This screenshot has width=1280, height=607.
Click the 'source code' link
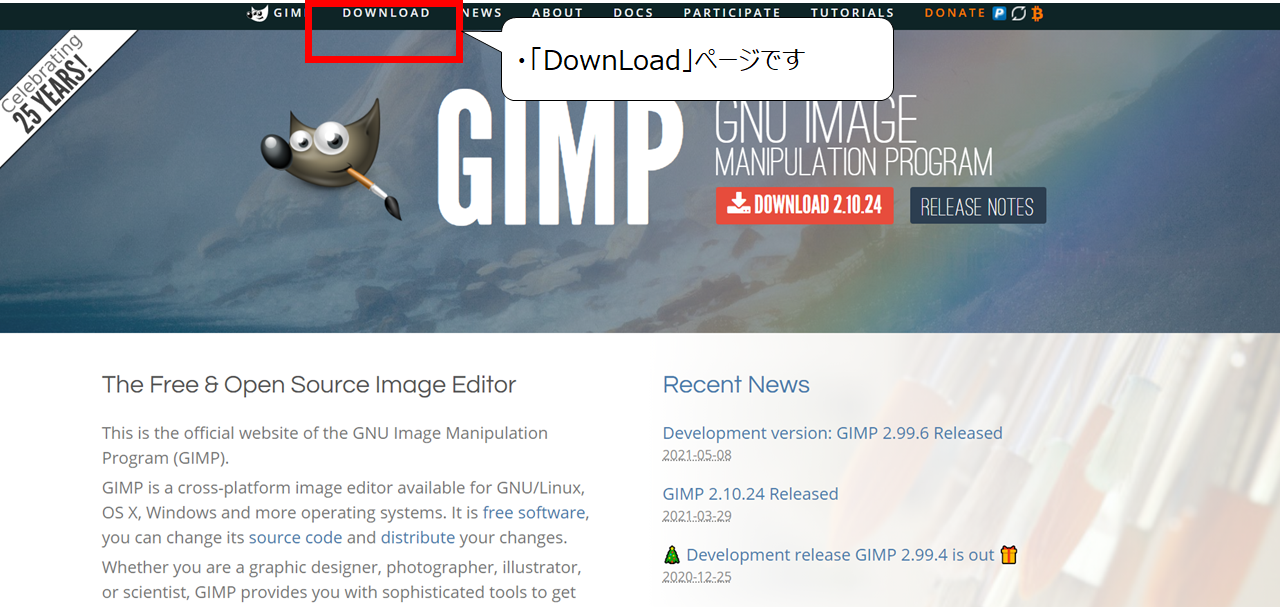point(295,538)
